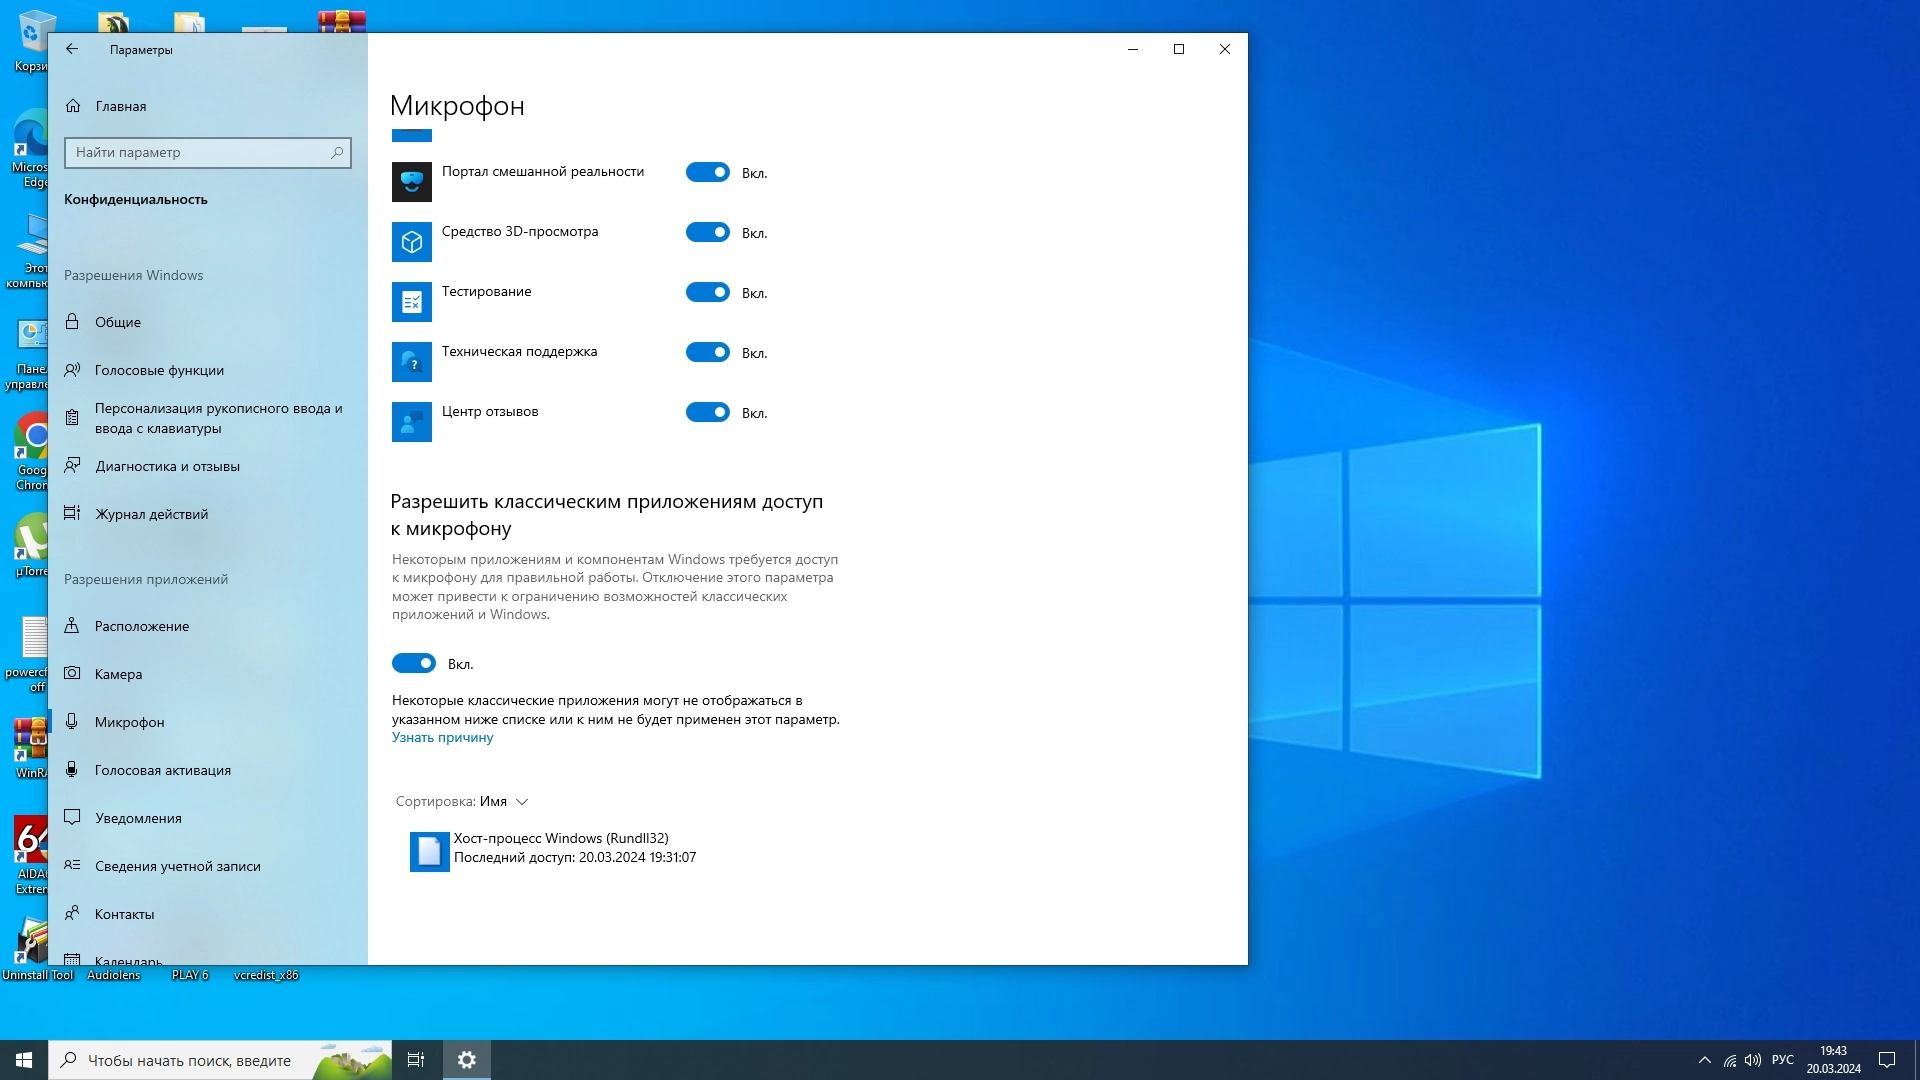This screenshot has height=1080, width=1920.
Task: Minimize the Параметры settings window
Action: (x=1133, y=49)
